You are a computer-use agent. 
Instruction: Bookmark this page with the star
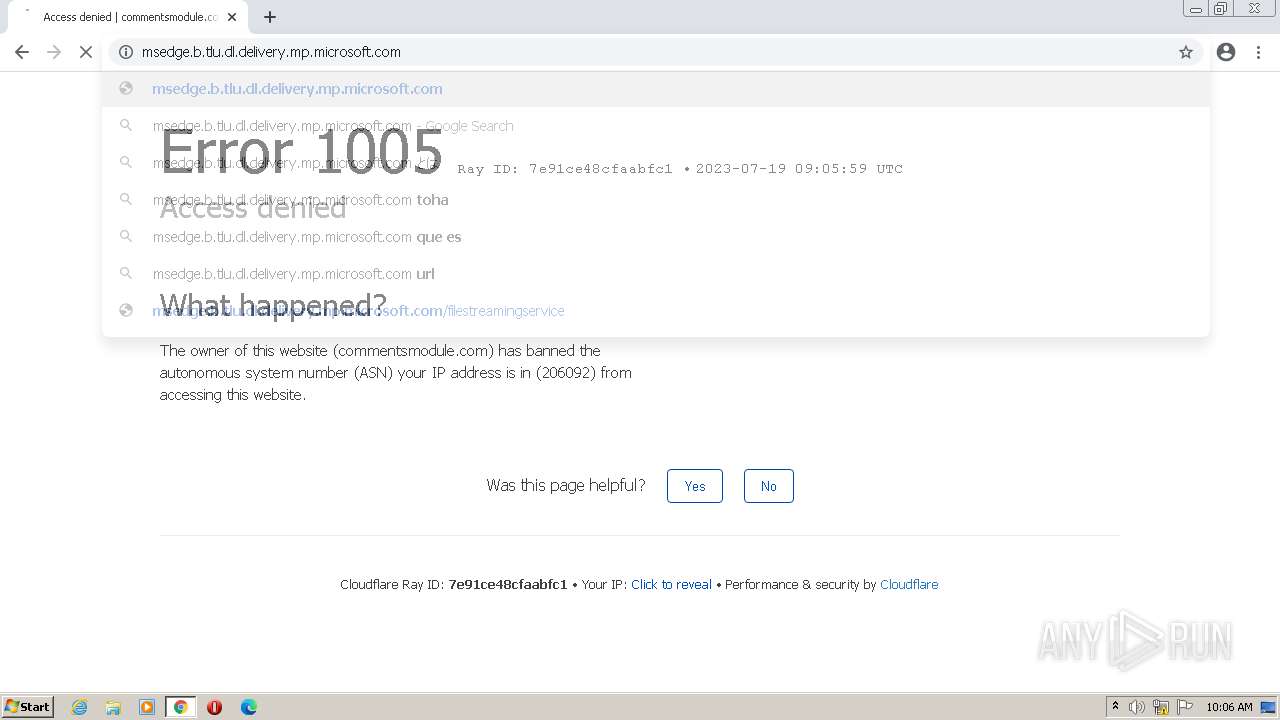pos(1186,52)
